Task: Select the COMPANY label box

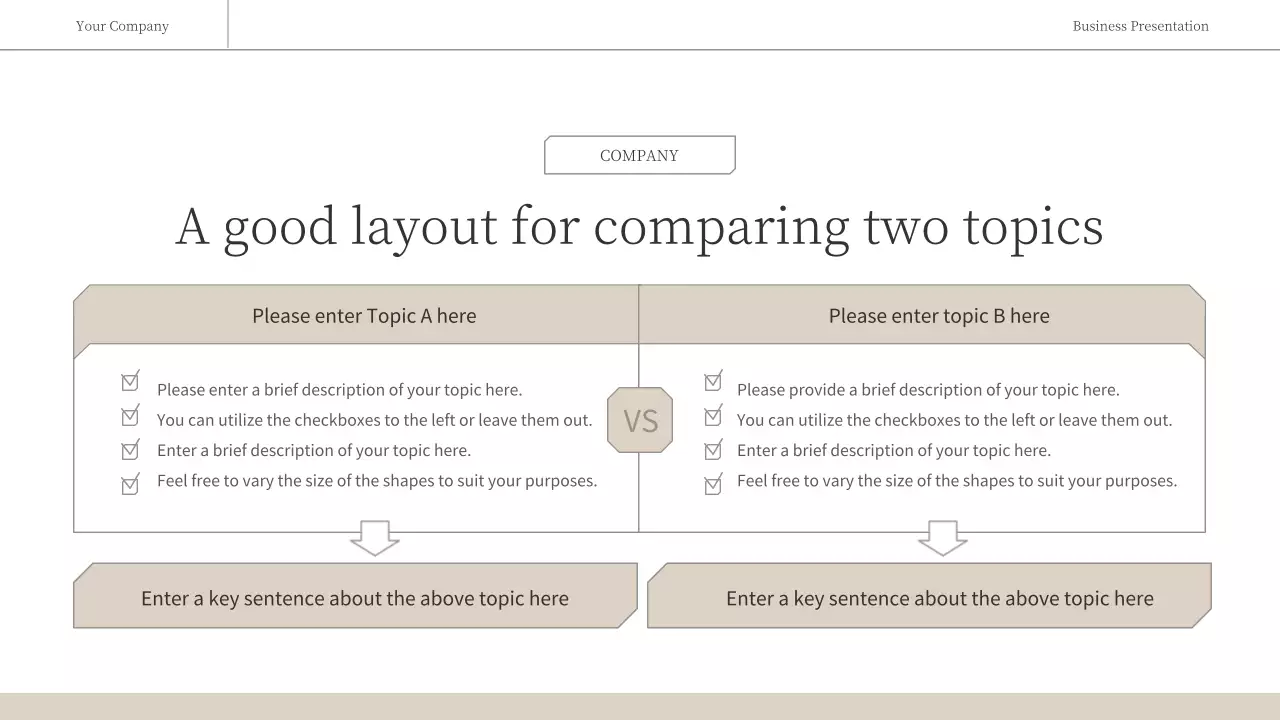Action: pyautogui.click(x=640, y=155)
